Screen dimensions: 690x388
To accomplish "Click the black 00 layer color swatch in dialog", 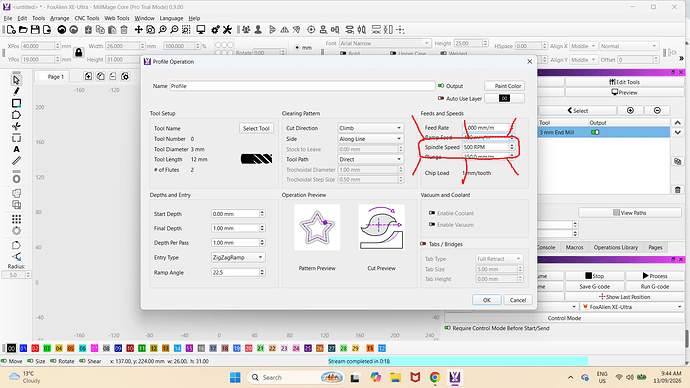I will click(504, 99).
